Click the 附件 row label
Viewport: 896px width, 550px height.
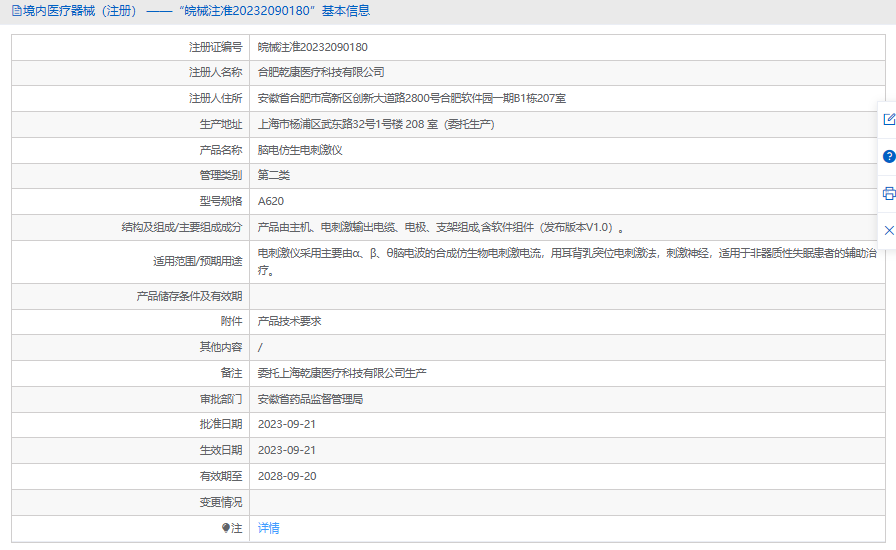pos(231,321)
